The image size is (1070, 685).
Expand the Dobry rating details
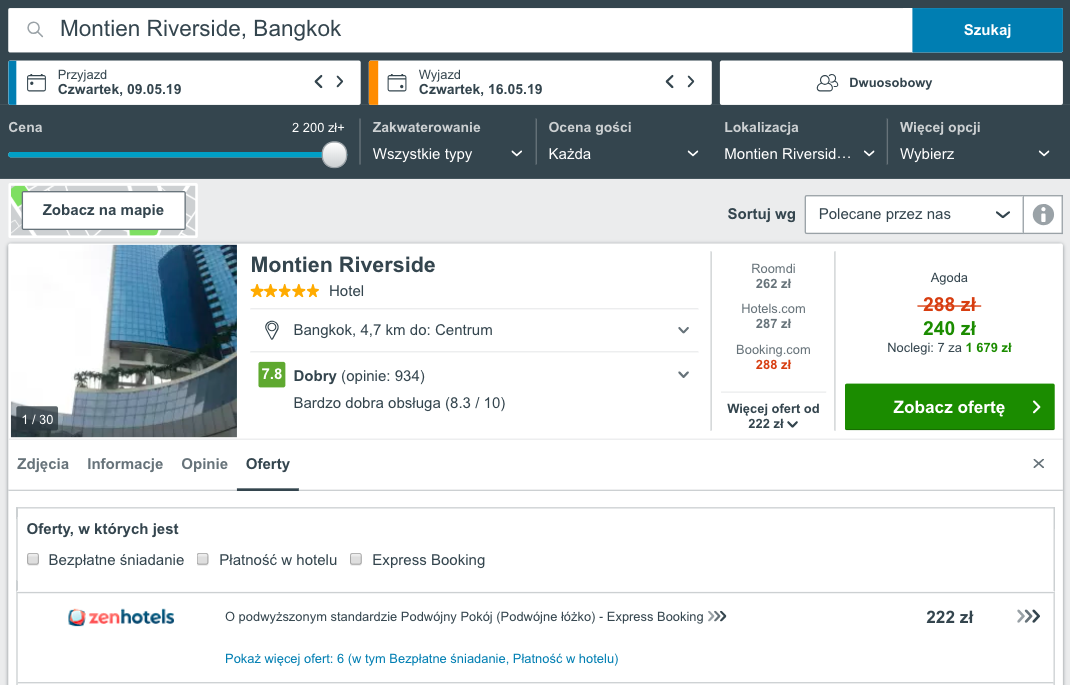click(683, 375)
